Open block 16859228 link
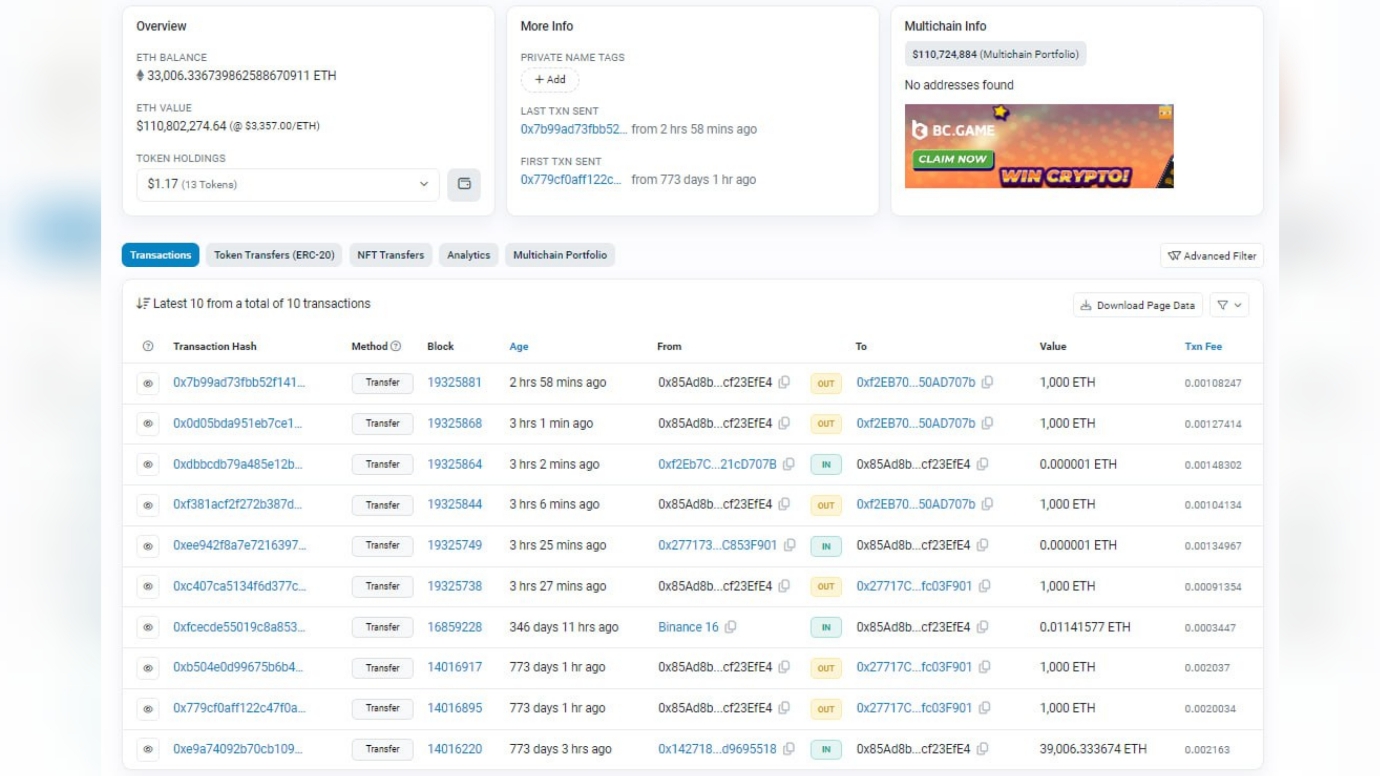Viewport: 1380px width, 776px height. pos(455,627)
